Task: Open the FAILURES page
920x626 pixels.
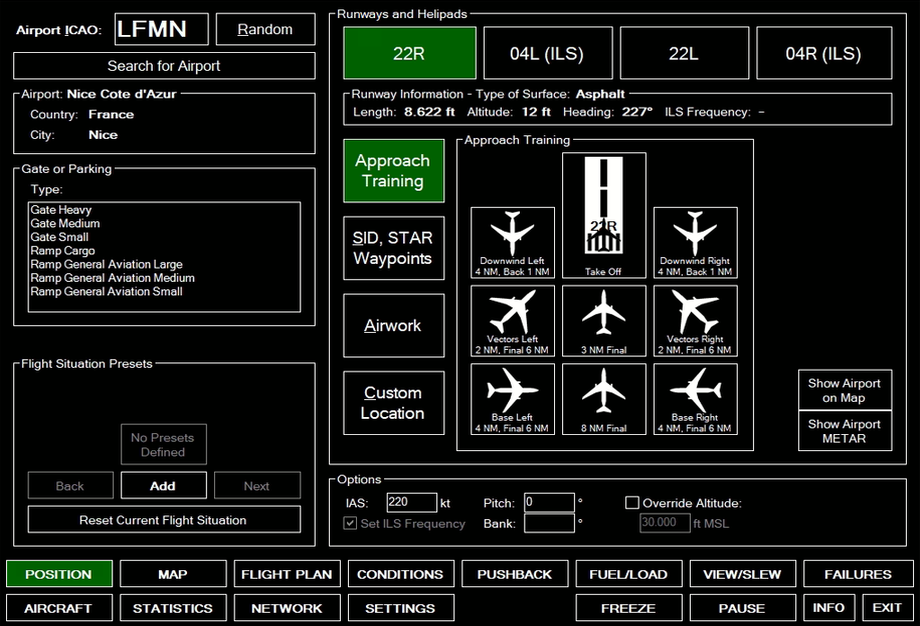Action: click(x=858, y=574)
